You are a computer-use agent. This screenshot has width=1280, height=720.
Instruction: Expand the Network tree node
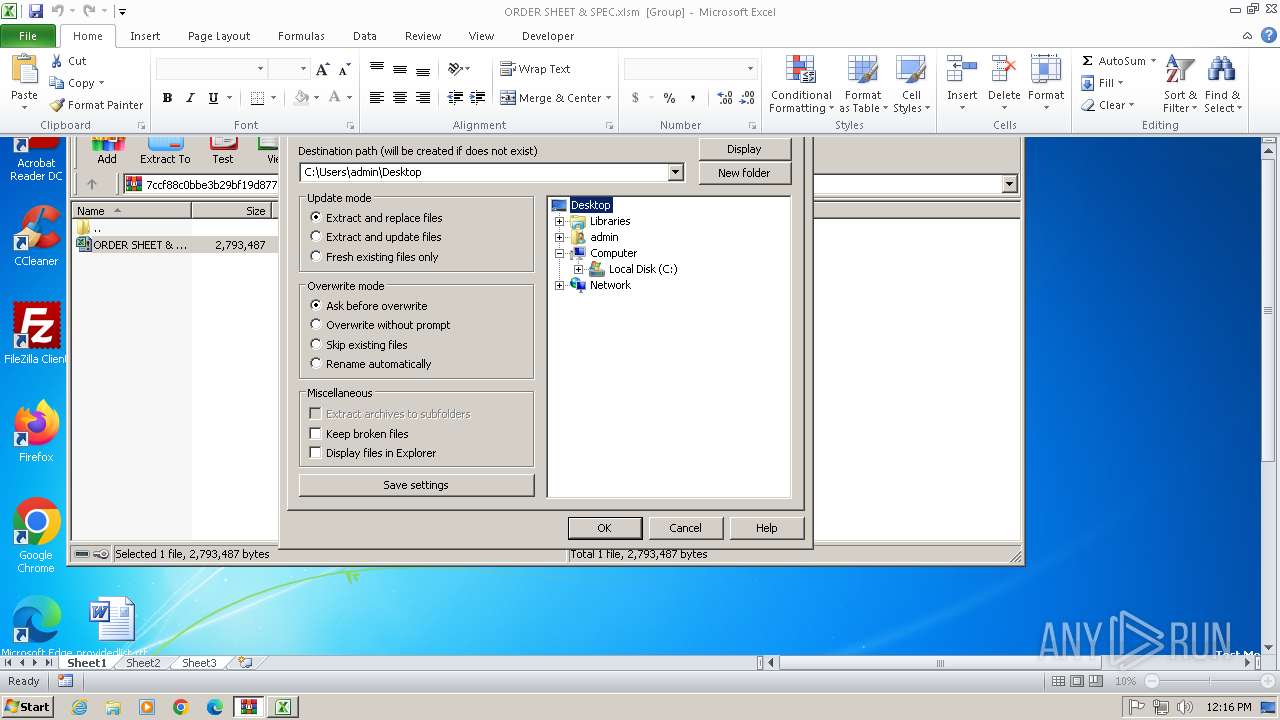(x=560, y=285)
